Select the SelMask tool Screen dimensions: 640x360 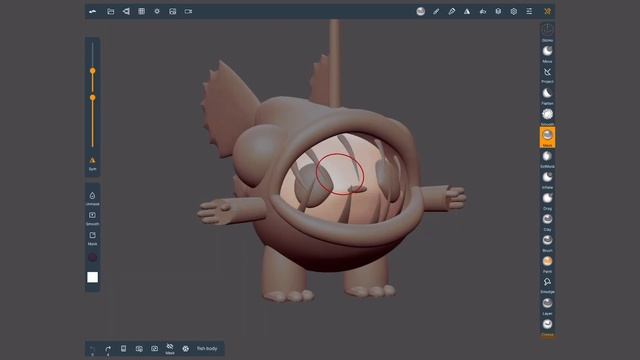pos(547,159)
